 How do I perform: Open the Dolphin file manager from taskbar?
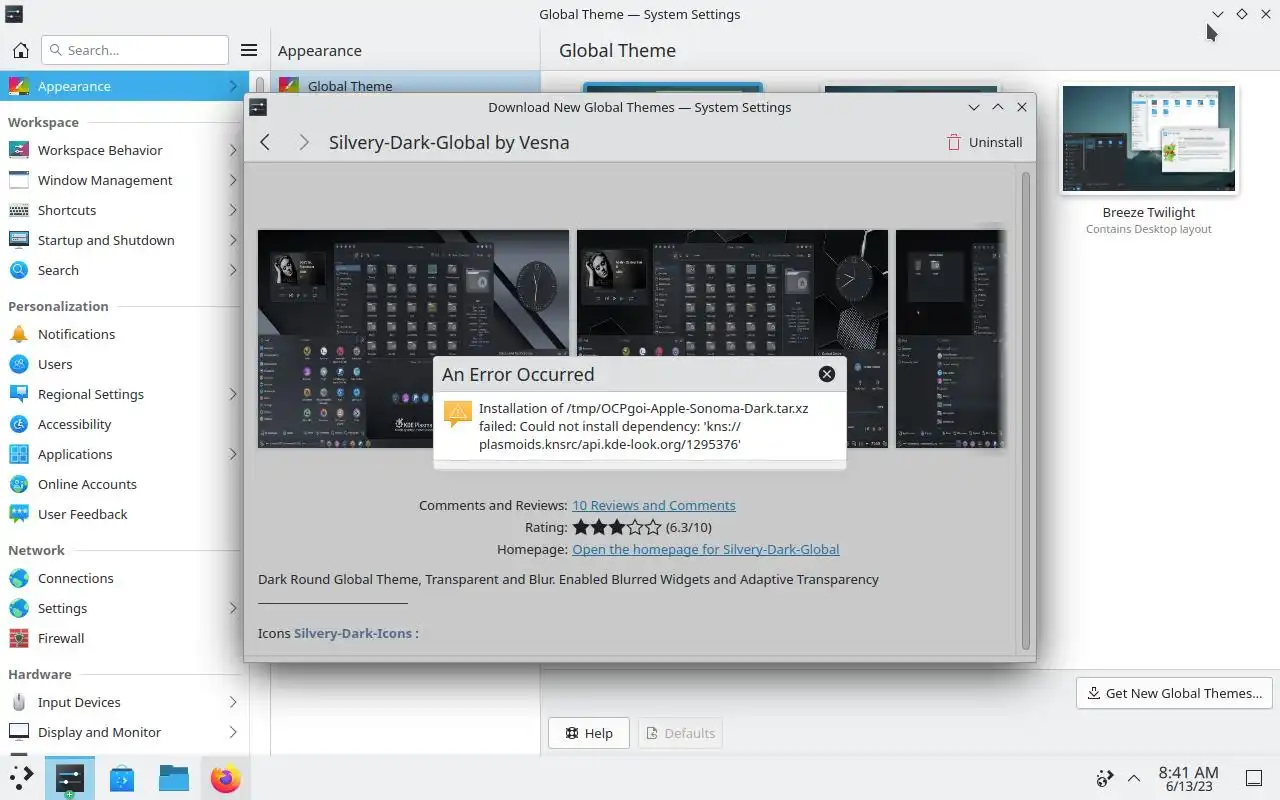point(174,778)
